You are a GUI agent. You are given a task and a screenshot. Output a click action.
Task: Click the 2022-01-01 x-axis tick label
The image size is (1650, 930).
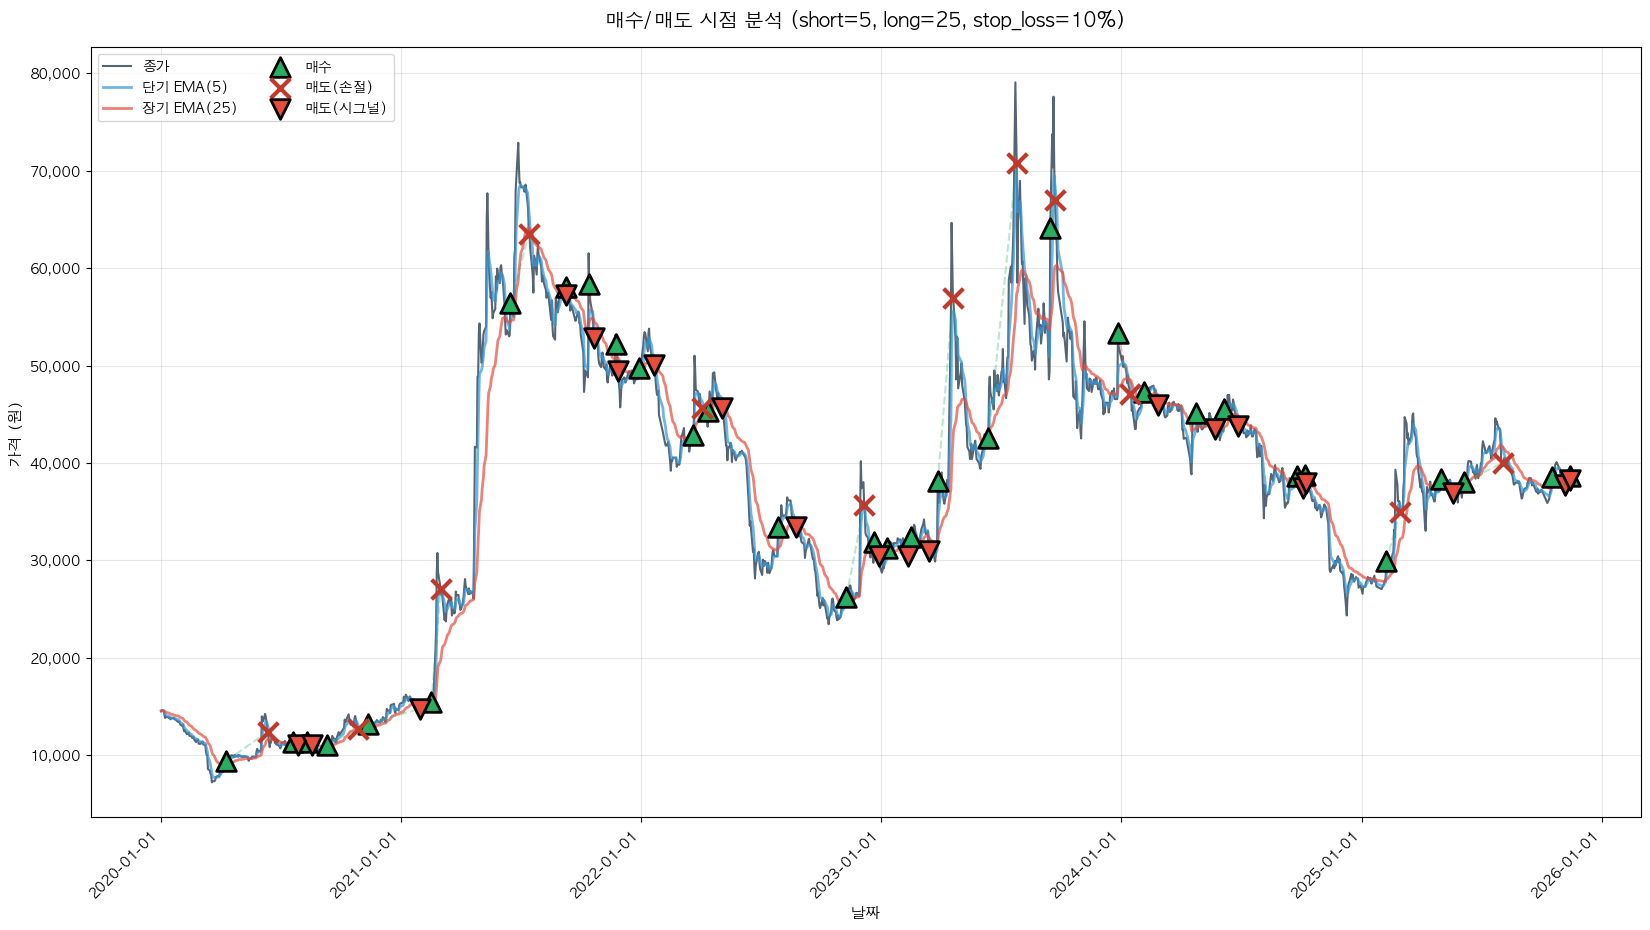[606, 866]
